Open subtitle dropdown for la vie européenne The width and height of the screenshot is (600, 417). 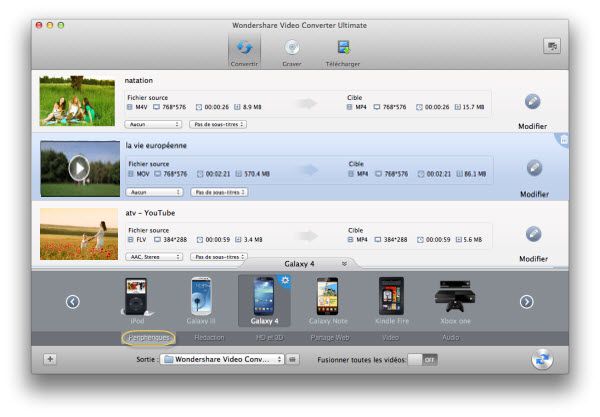219,192
